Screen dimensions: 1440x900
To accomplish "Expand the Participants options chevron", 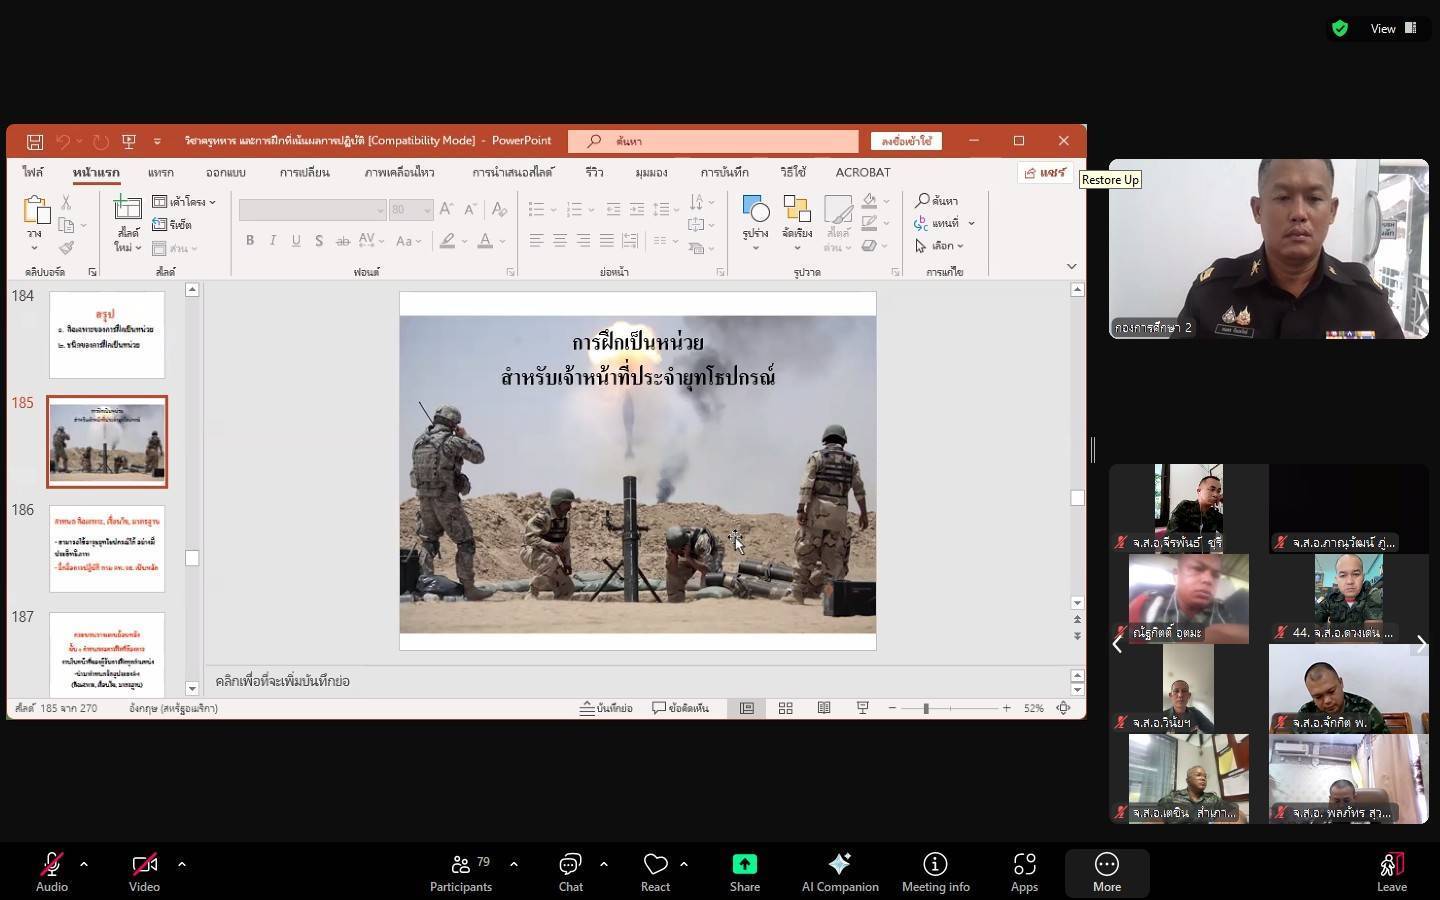I will coord(514,864).
